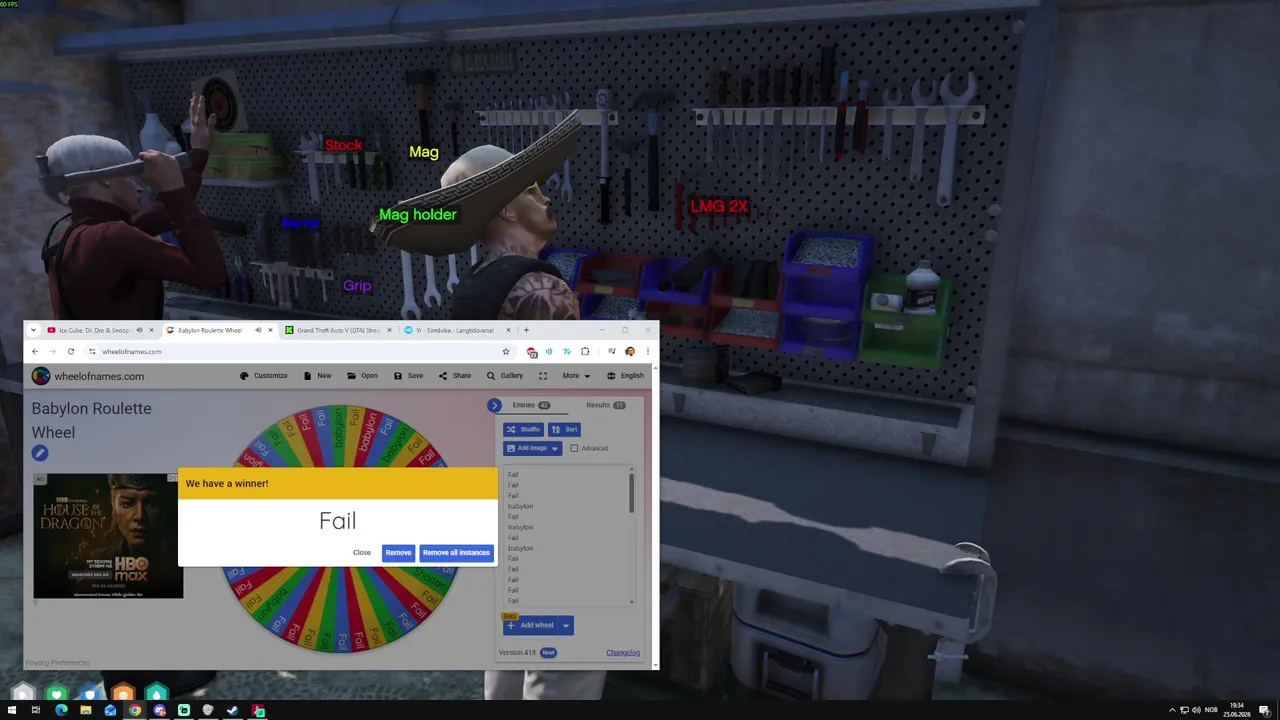
Task: Sort the entries list
Action: click(565, 429)
